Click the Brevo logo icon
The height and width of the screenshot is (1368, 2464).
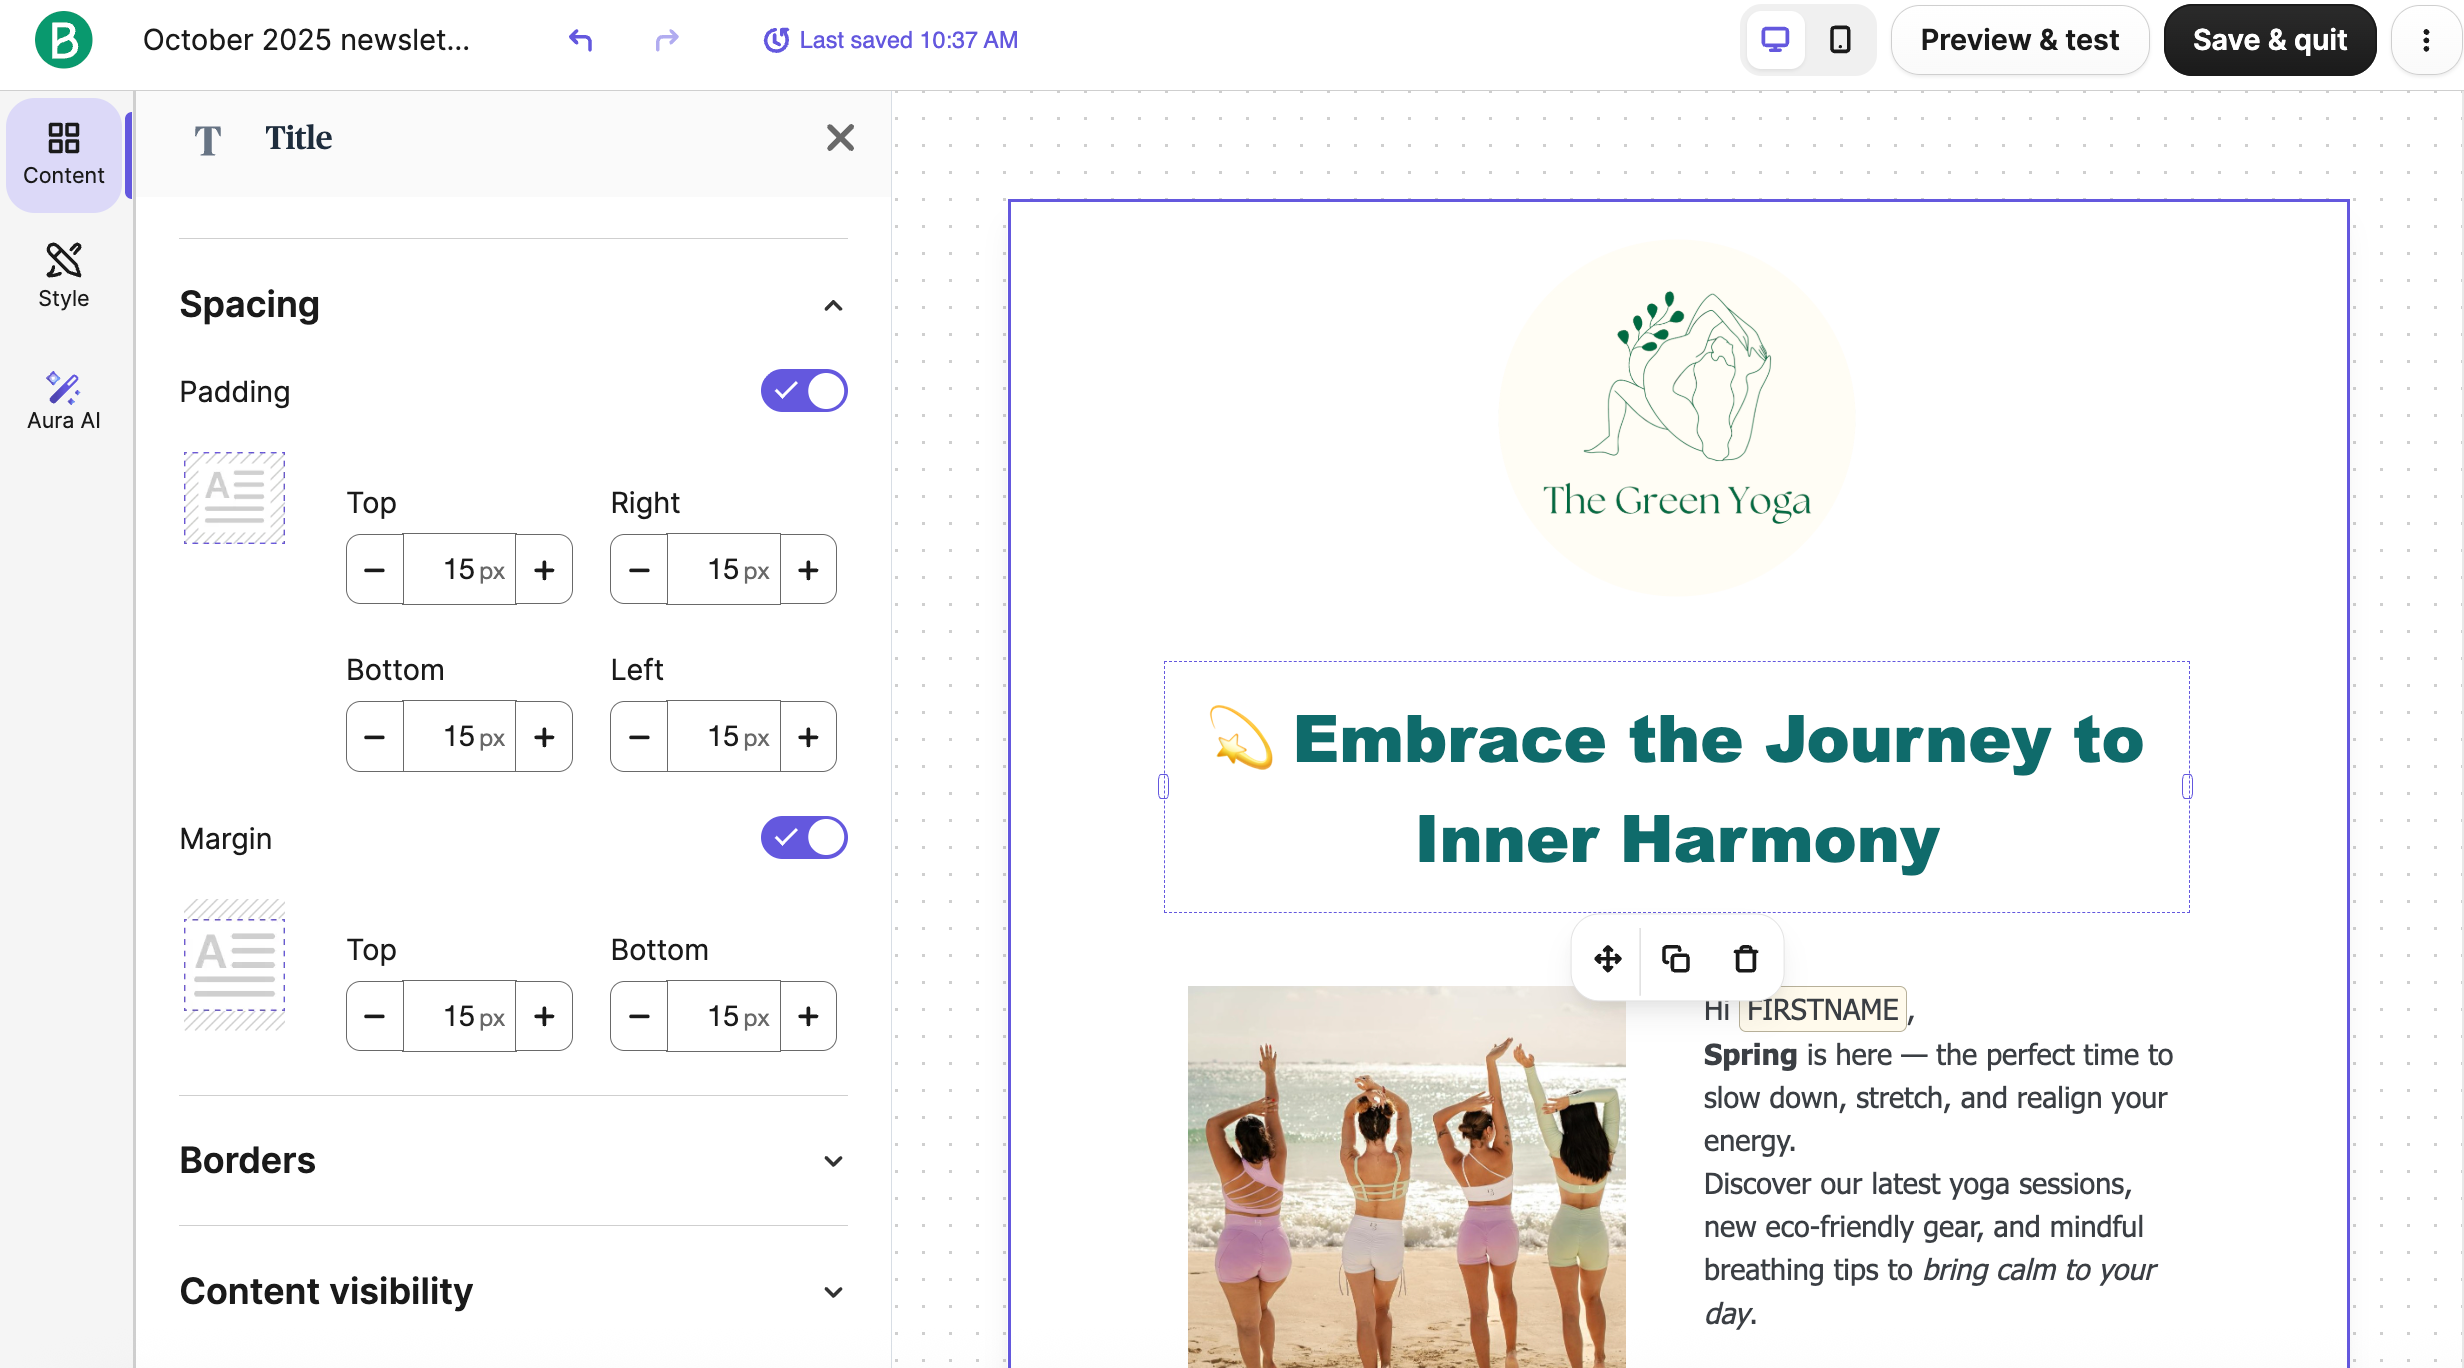point(63,40)
